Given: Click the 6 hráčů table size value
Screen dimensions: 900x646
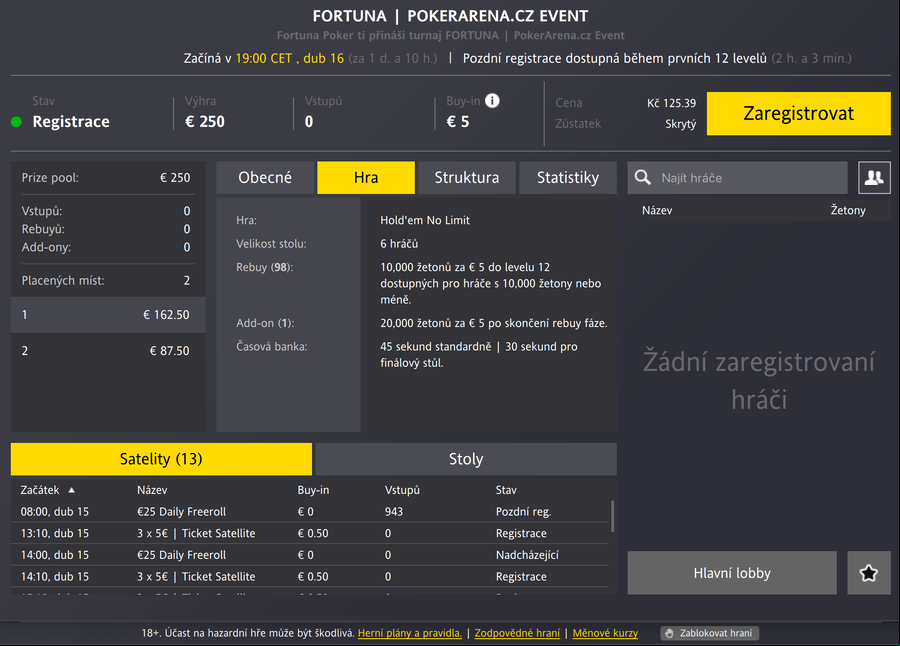Looking at the screenshot, I should (x=399, y=243).
